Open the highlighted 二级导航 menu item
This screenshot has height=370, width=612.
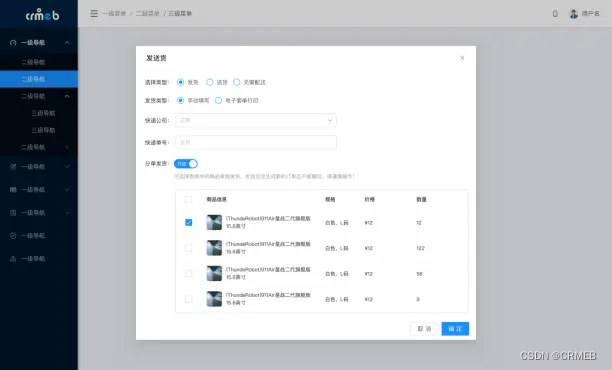click(x=39, y=79)
